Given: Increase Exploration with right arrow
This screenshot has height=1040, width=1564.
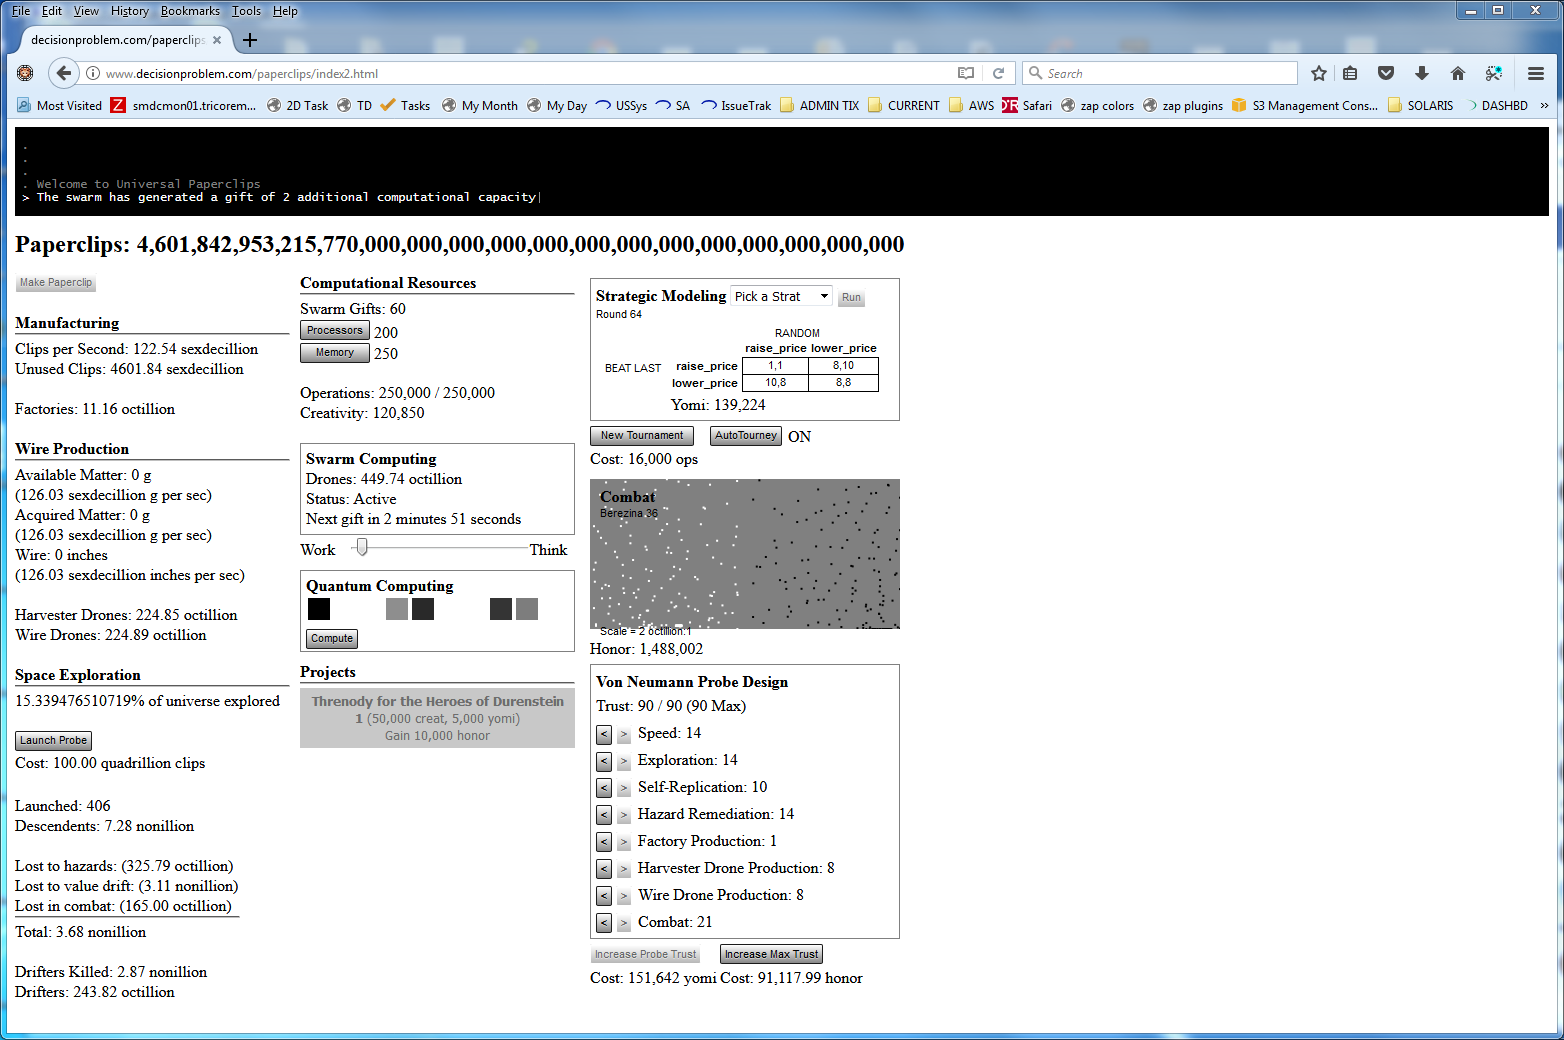Looking at the screenshot, I should coord(623,762).
